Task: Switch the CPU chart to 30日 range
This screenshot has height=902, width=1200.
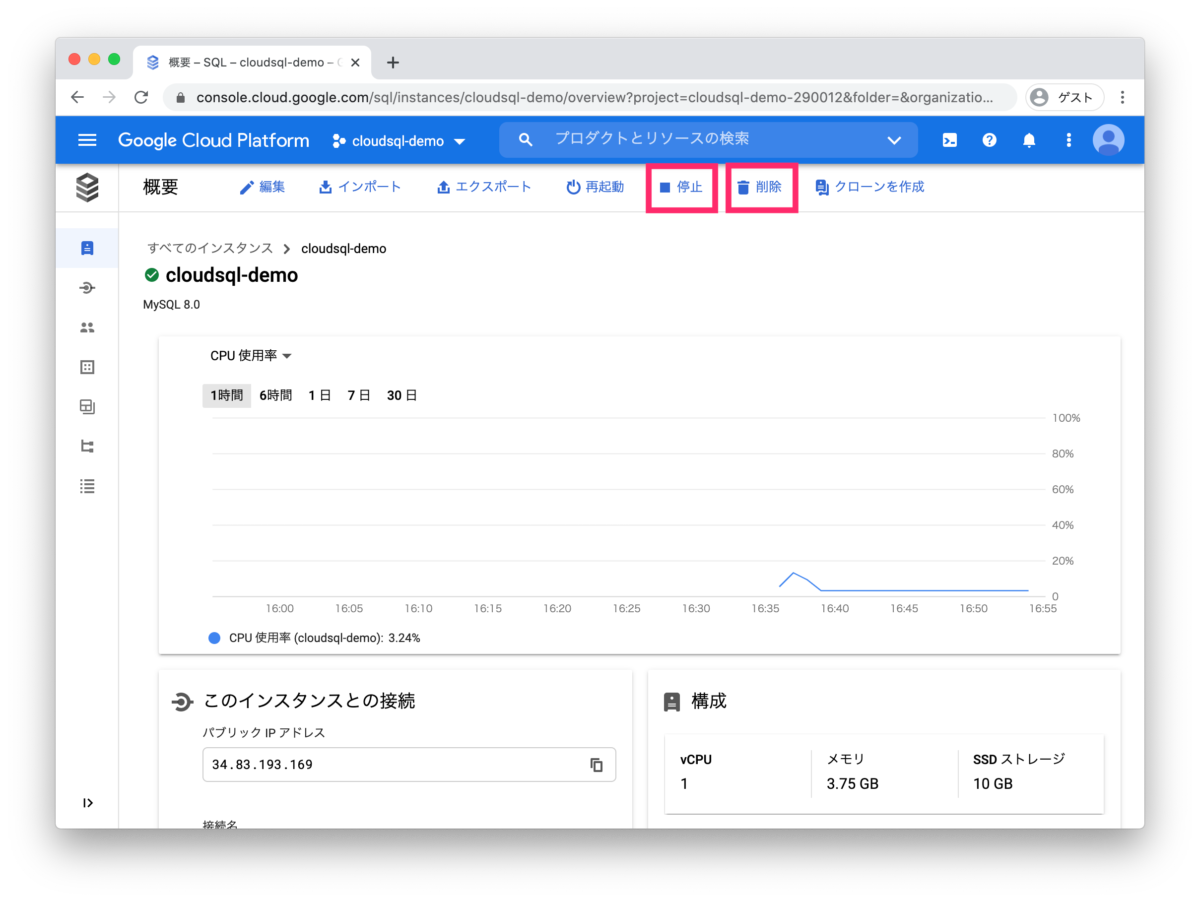Action: [402, 394]
